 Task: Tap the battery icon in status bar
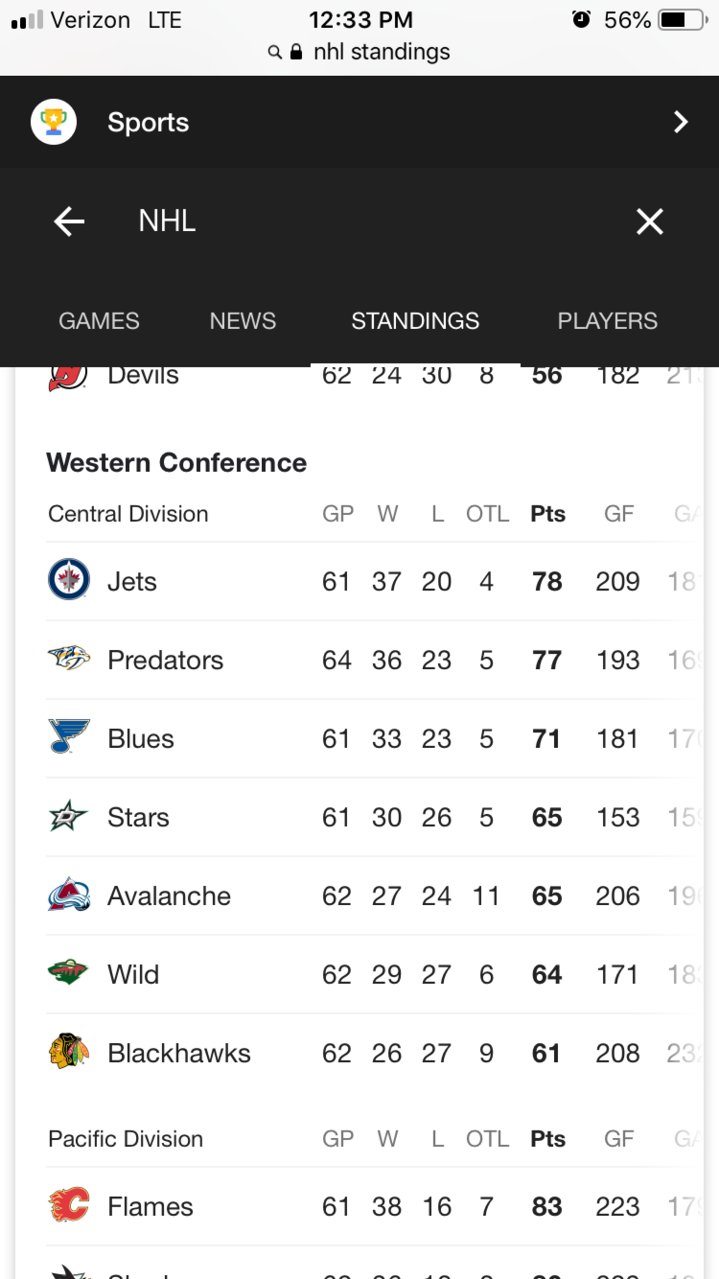683,19
